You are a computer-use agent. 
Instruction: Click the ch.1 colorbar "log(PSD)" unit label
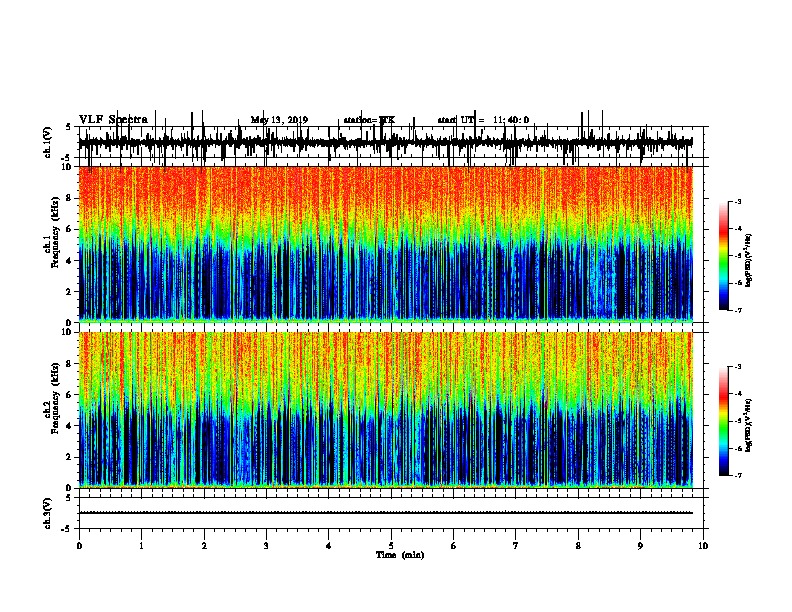tap(749, 261)
